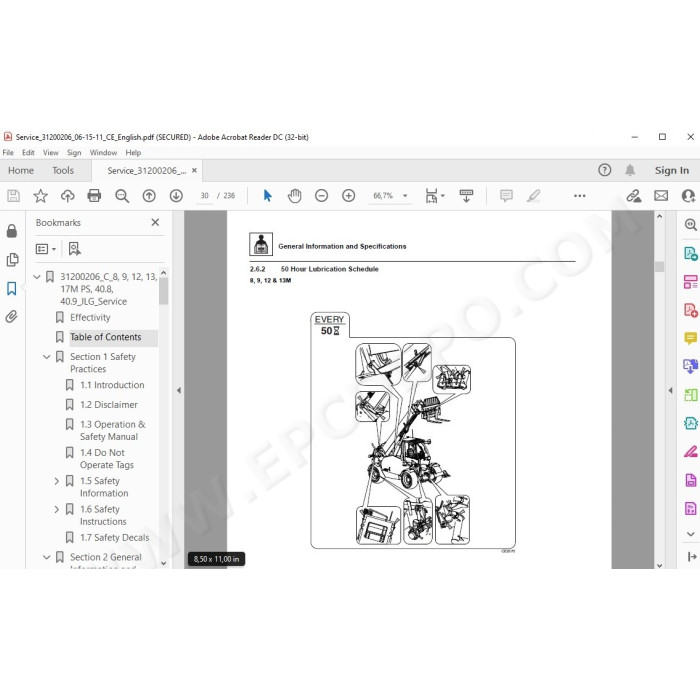Collapse Section 2 General bookmark
Viewport: 700px width, 700px height.
tap(46, 557)
